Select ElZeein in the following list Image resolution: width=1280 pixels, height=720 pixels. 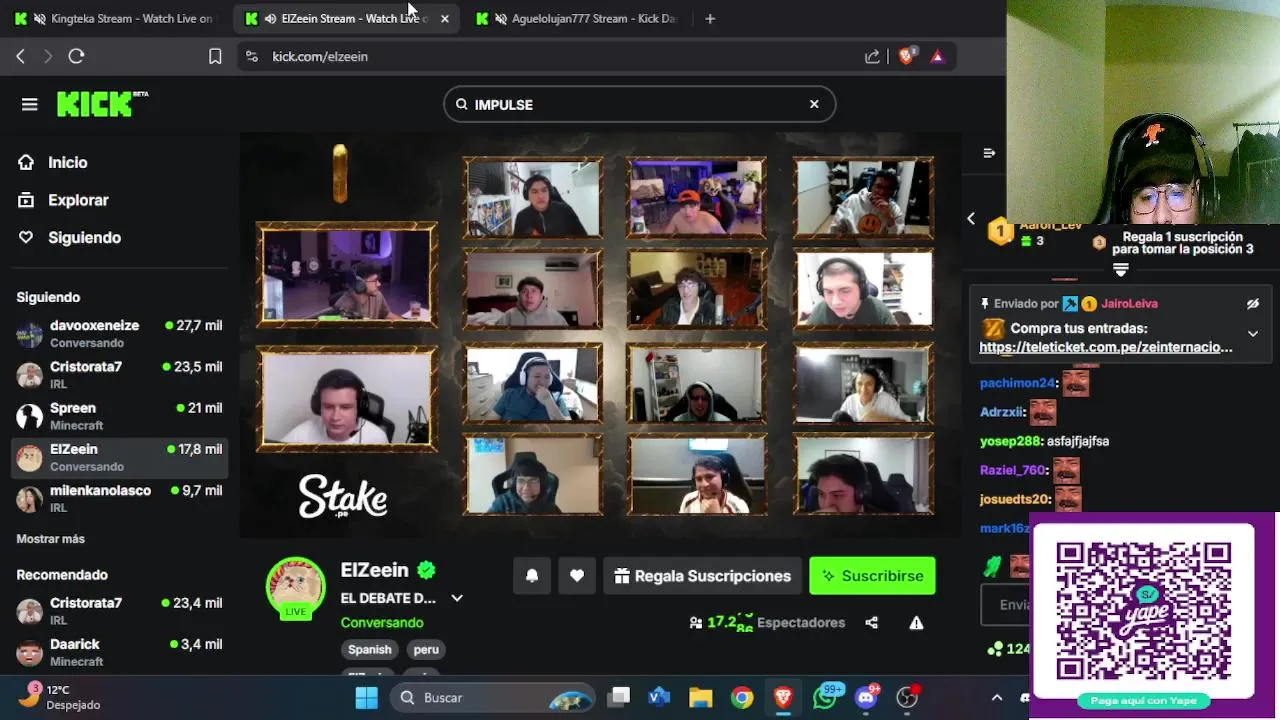click(120, 458)
